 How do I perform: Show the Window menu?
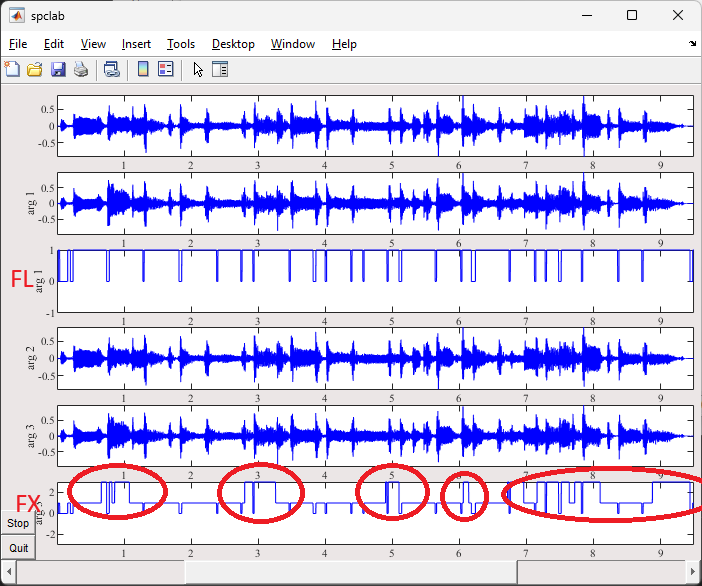click(293, 44)
